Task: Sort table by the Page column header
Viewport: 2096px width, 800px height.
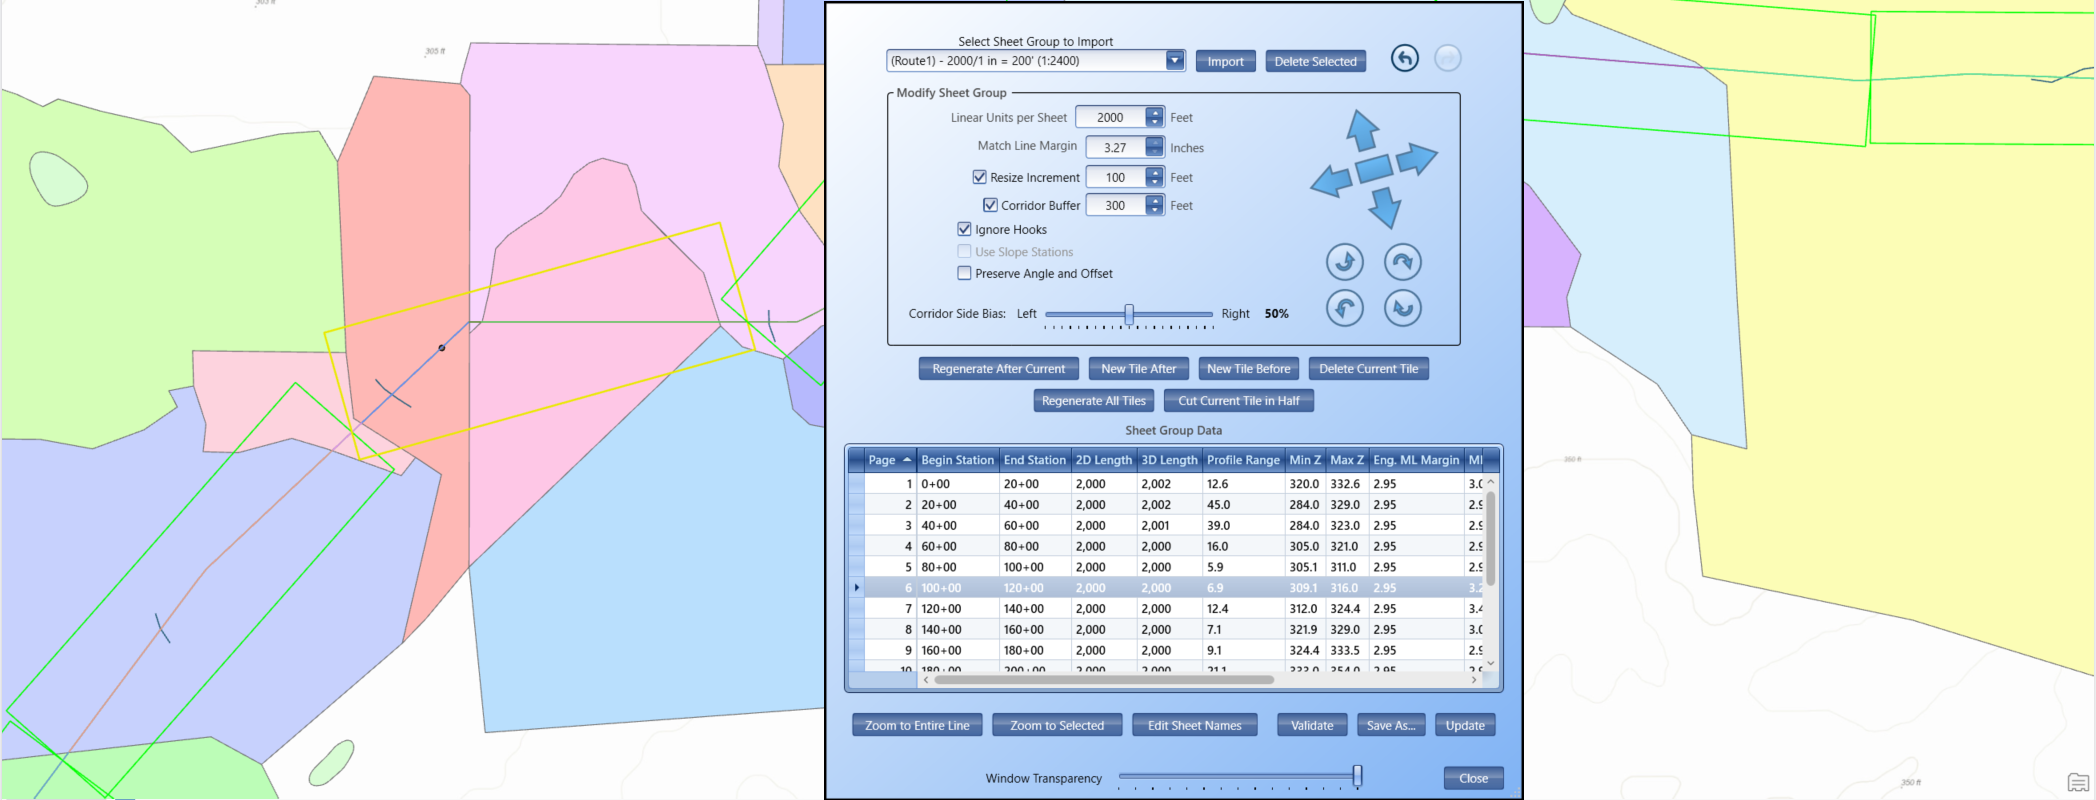Action: (891, 460)
